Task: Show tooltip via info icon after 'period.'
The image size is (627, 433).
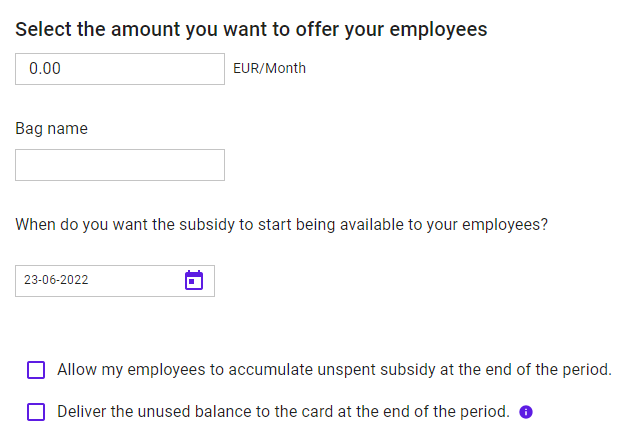Action: tap(526, 412)
